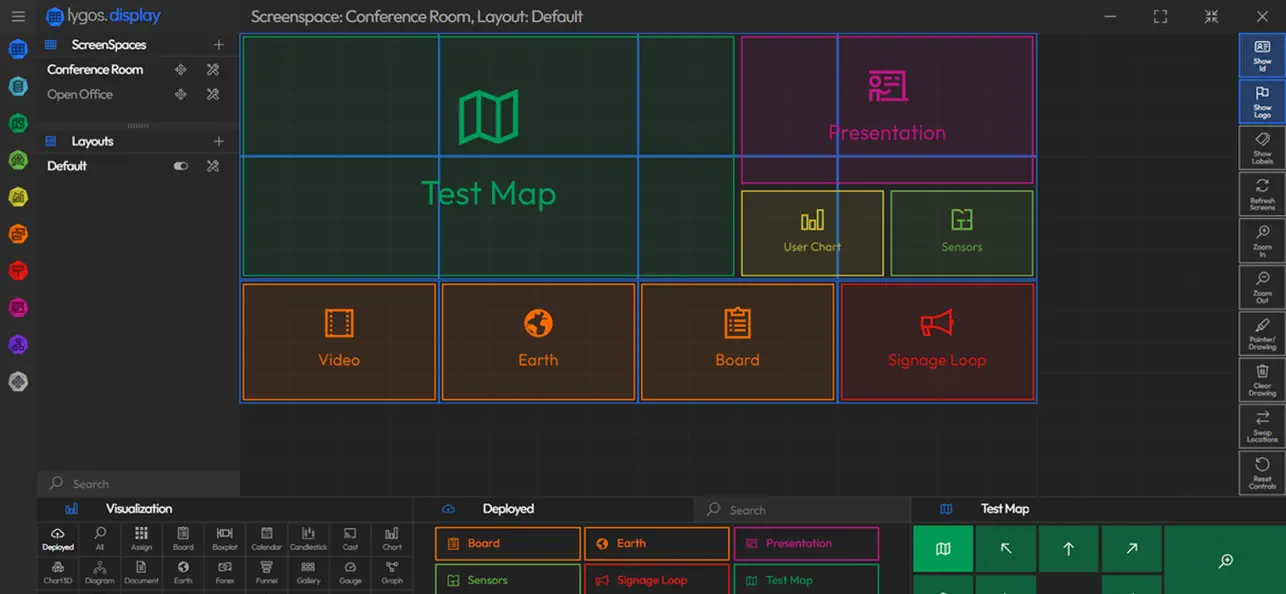Select Chart3D visualization type
The image size is (1286, 594).
click(x=58, y=572)
